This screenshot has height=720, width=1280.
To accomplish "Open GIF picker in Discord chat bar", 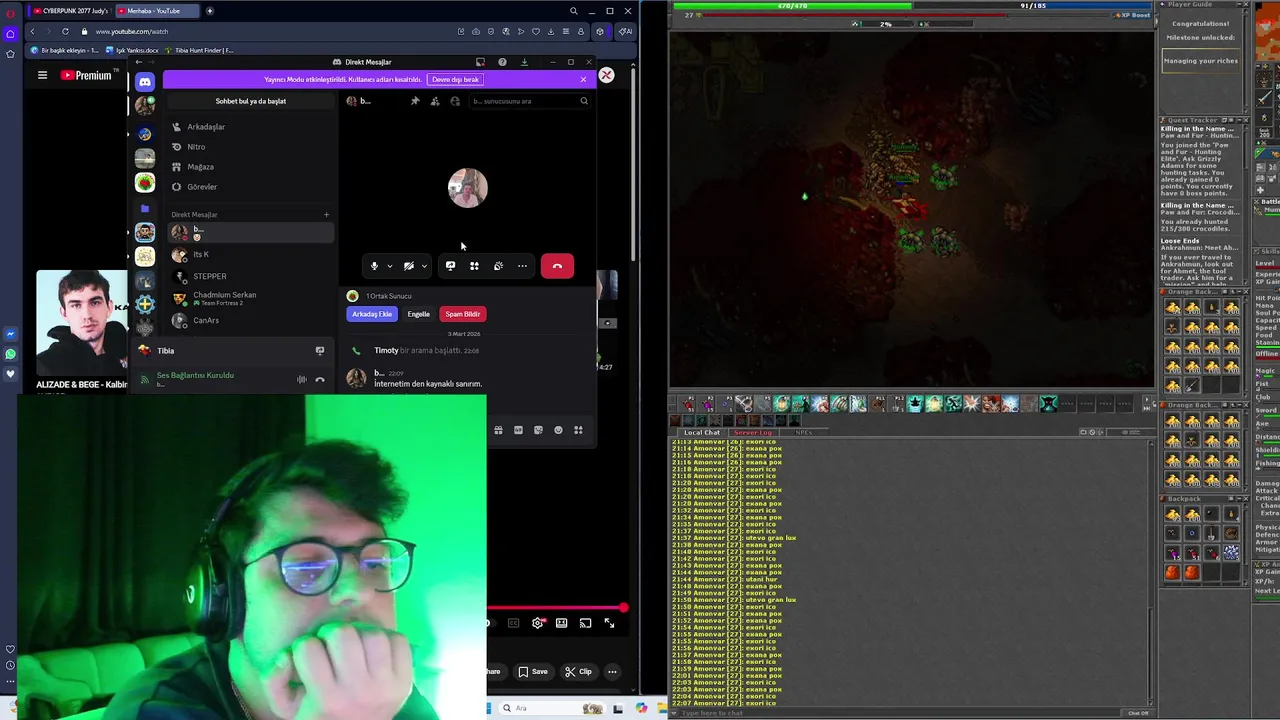I will pos(518,430).
